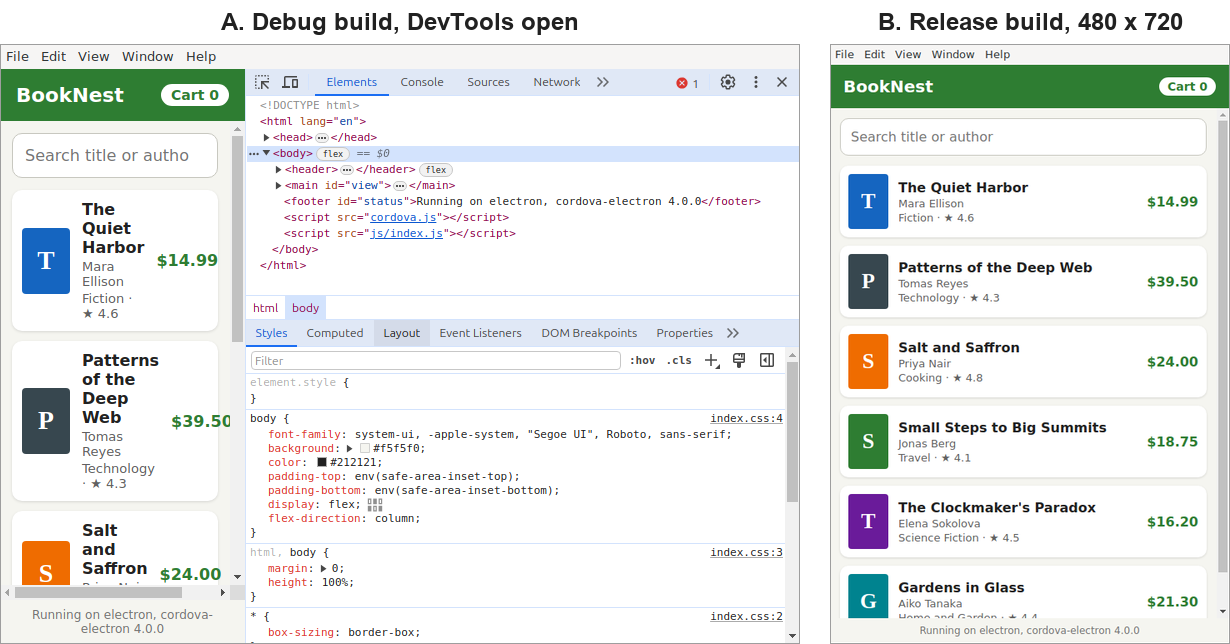1230x644 pixels.
Task: Switch to the Console tab in DevTools
Action: click(422, 82)
